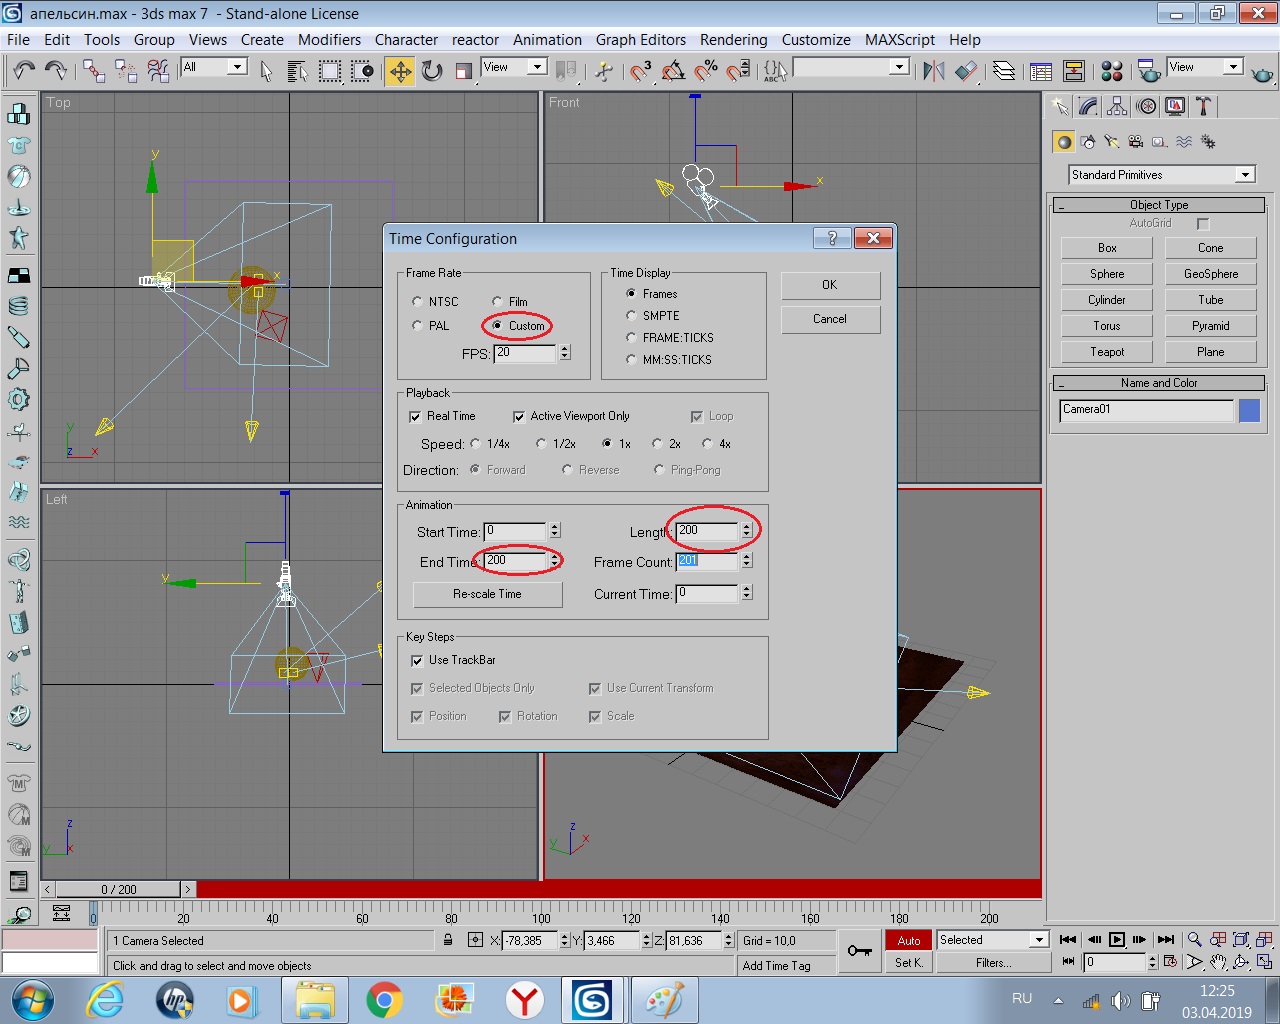Toggle the Set Key mode key icon
The height and width of the screenshot is (1024, 1280).
point(859,950)
